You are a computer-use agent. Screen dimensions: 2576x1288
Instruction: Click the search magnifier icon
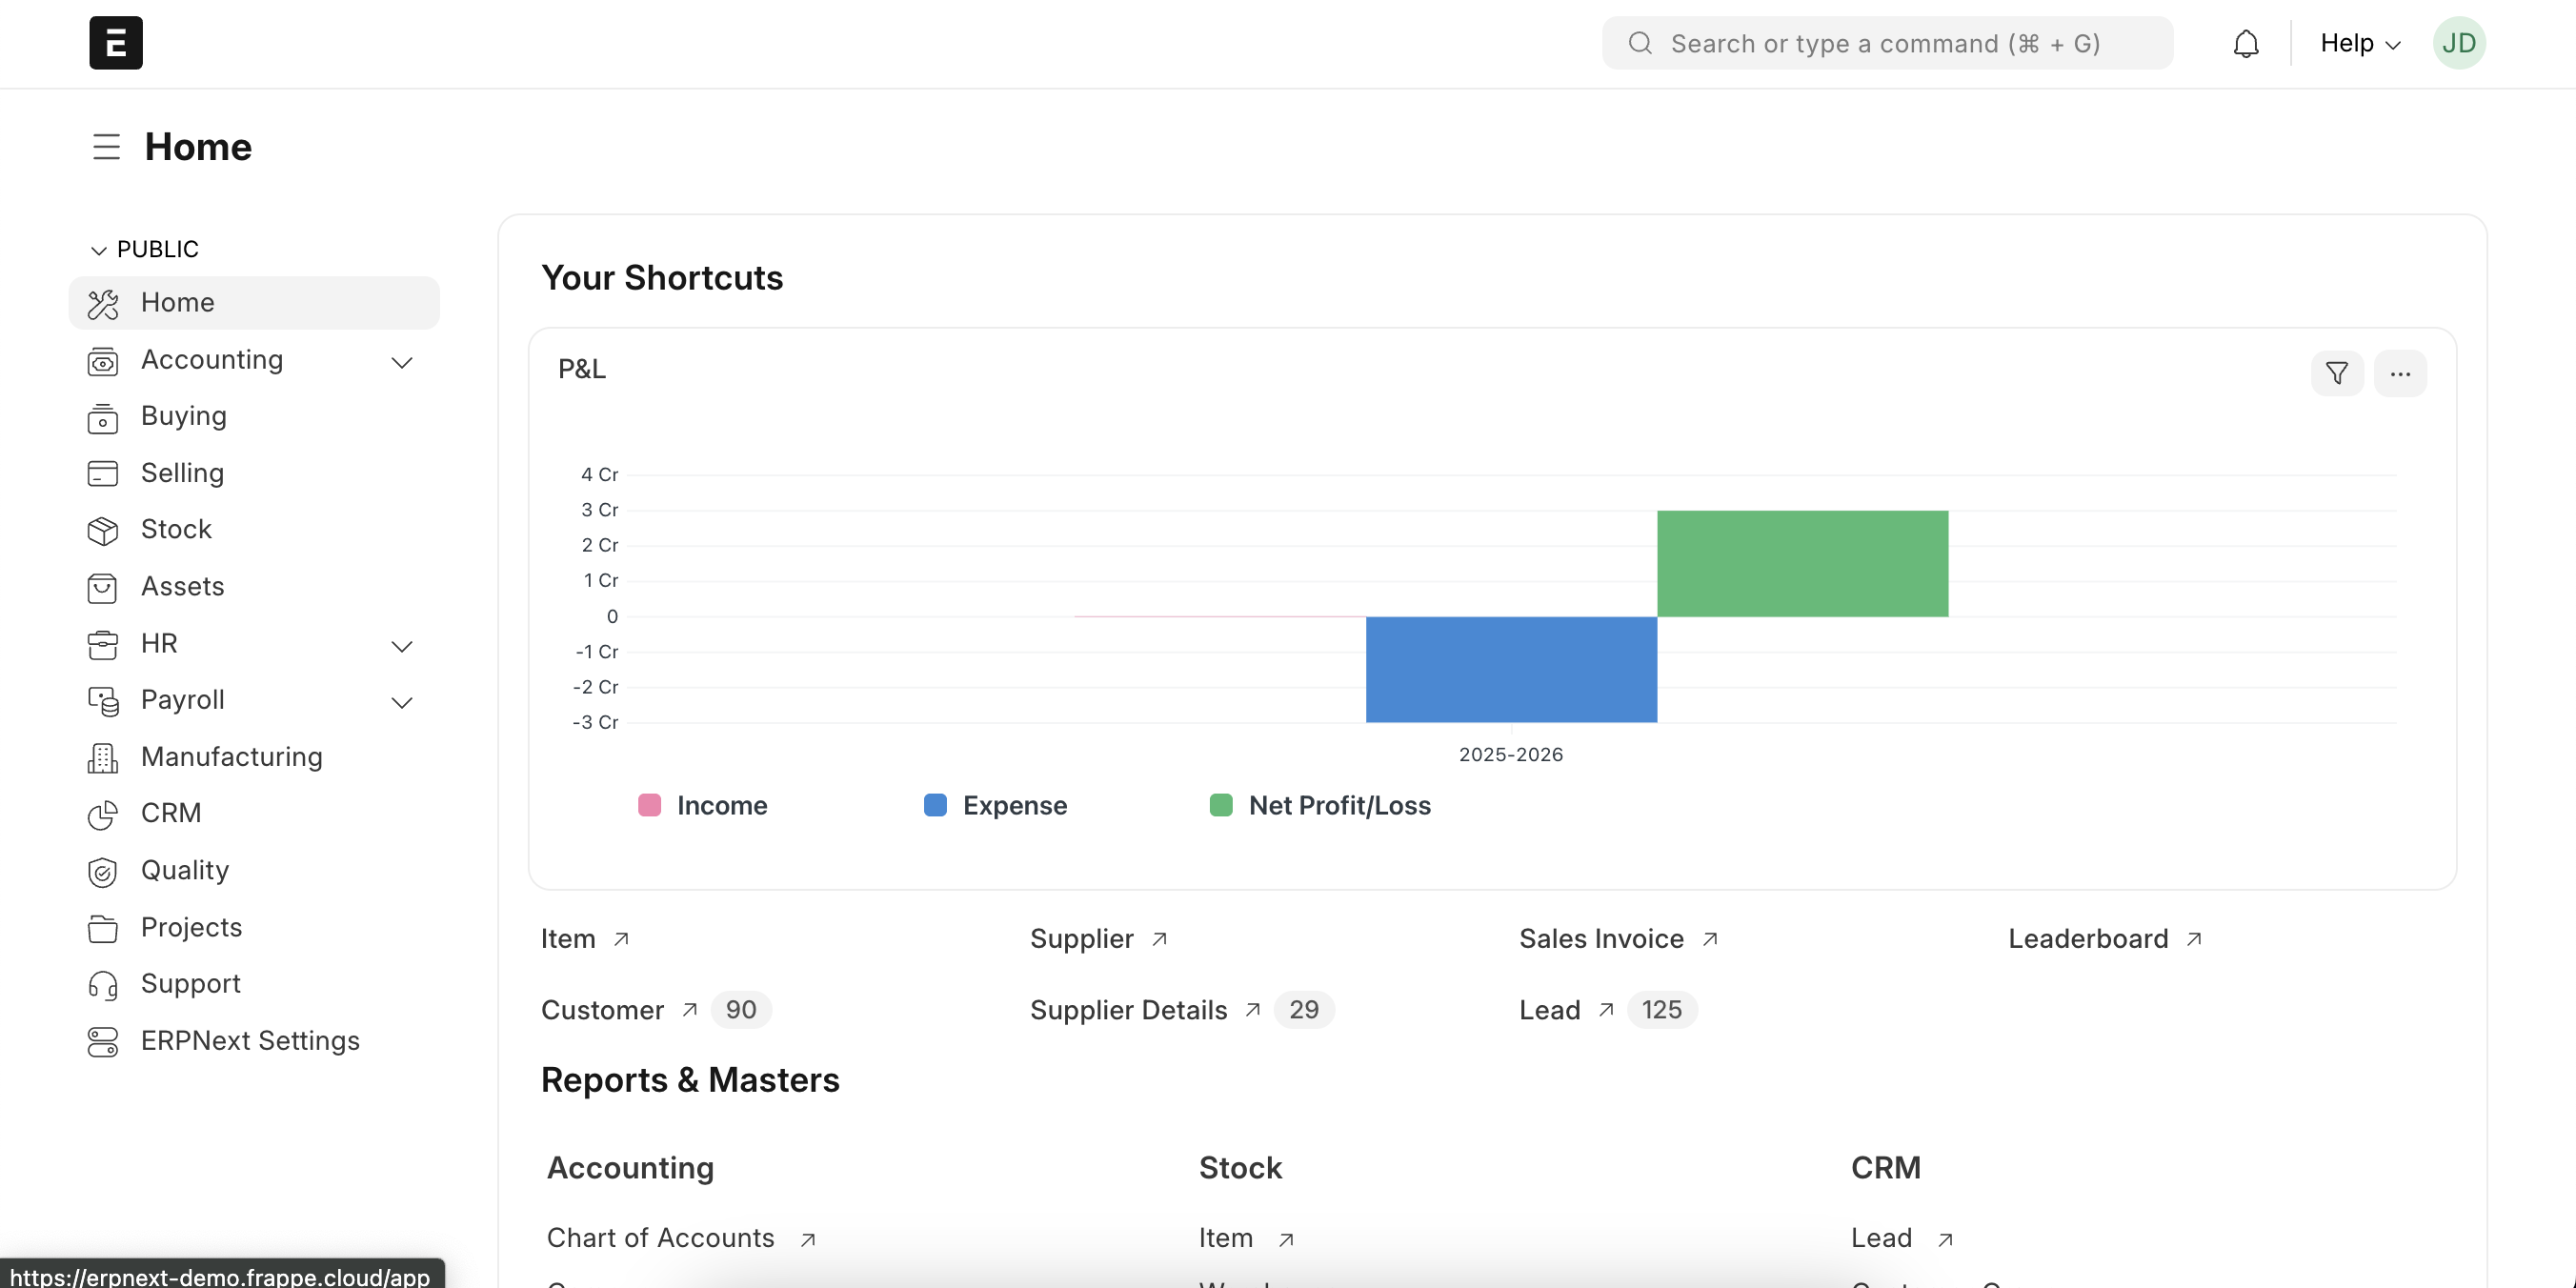coord(1640,43)
